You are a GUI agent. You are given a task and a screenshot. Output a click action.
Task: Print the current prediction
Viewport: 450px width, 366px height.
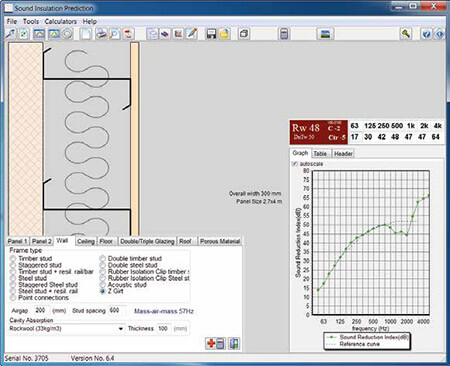101,34
